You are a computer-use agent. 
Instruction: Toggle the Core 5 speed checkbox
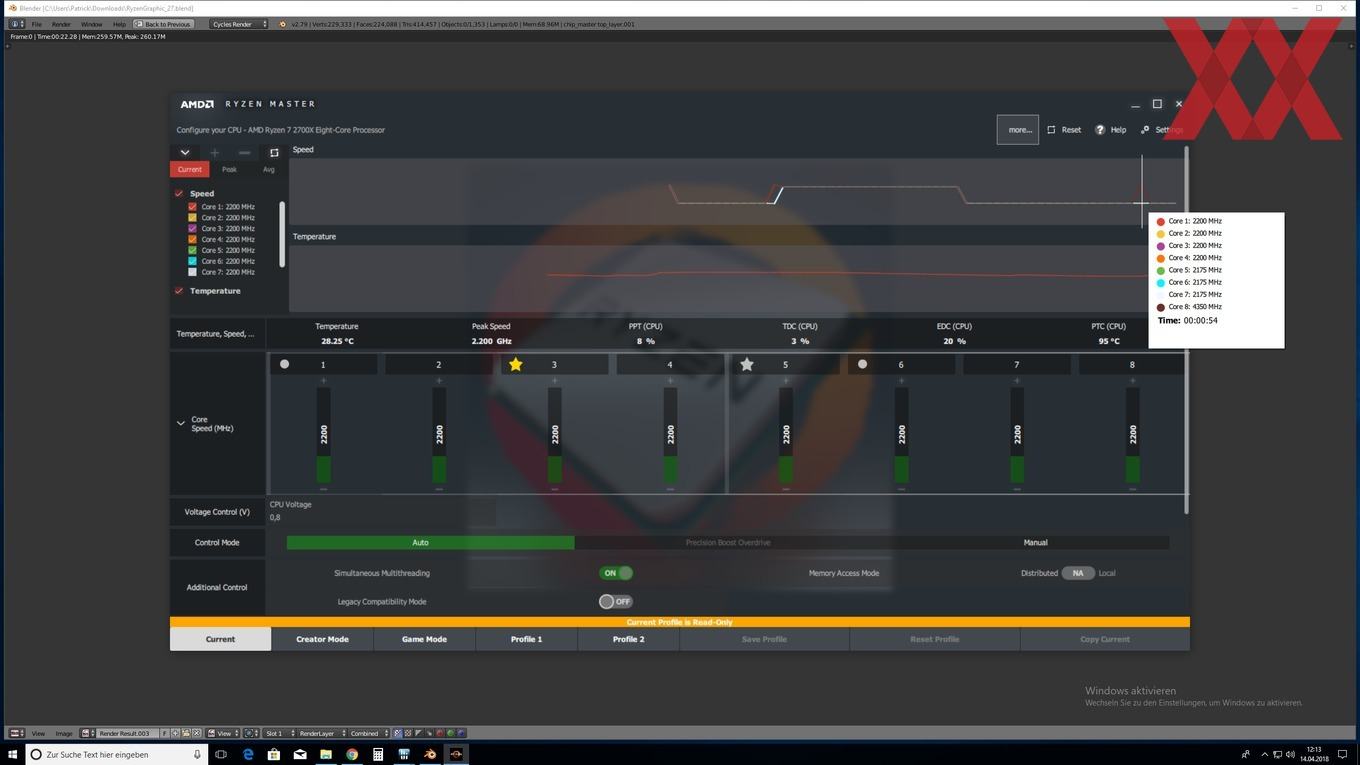tap(193, 250)
